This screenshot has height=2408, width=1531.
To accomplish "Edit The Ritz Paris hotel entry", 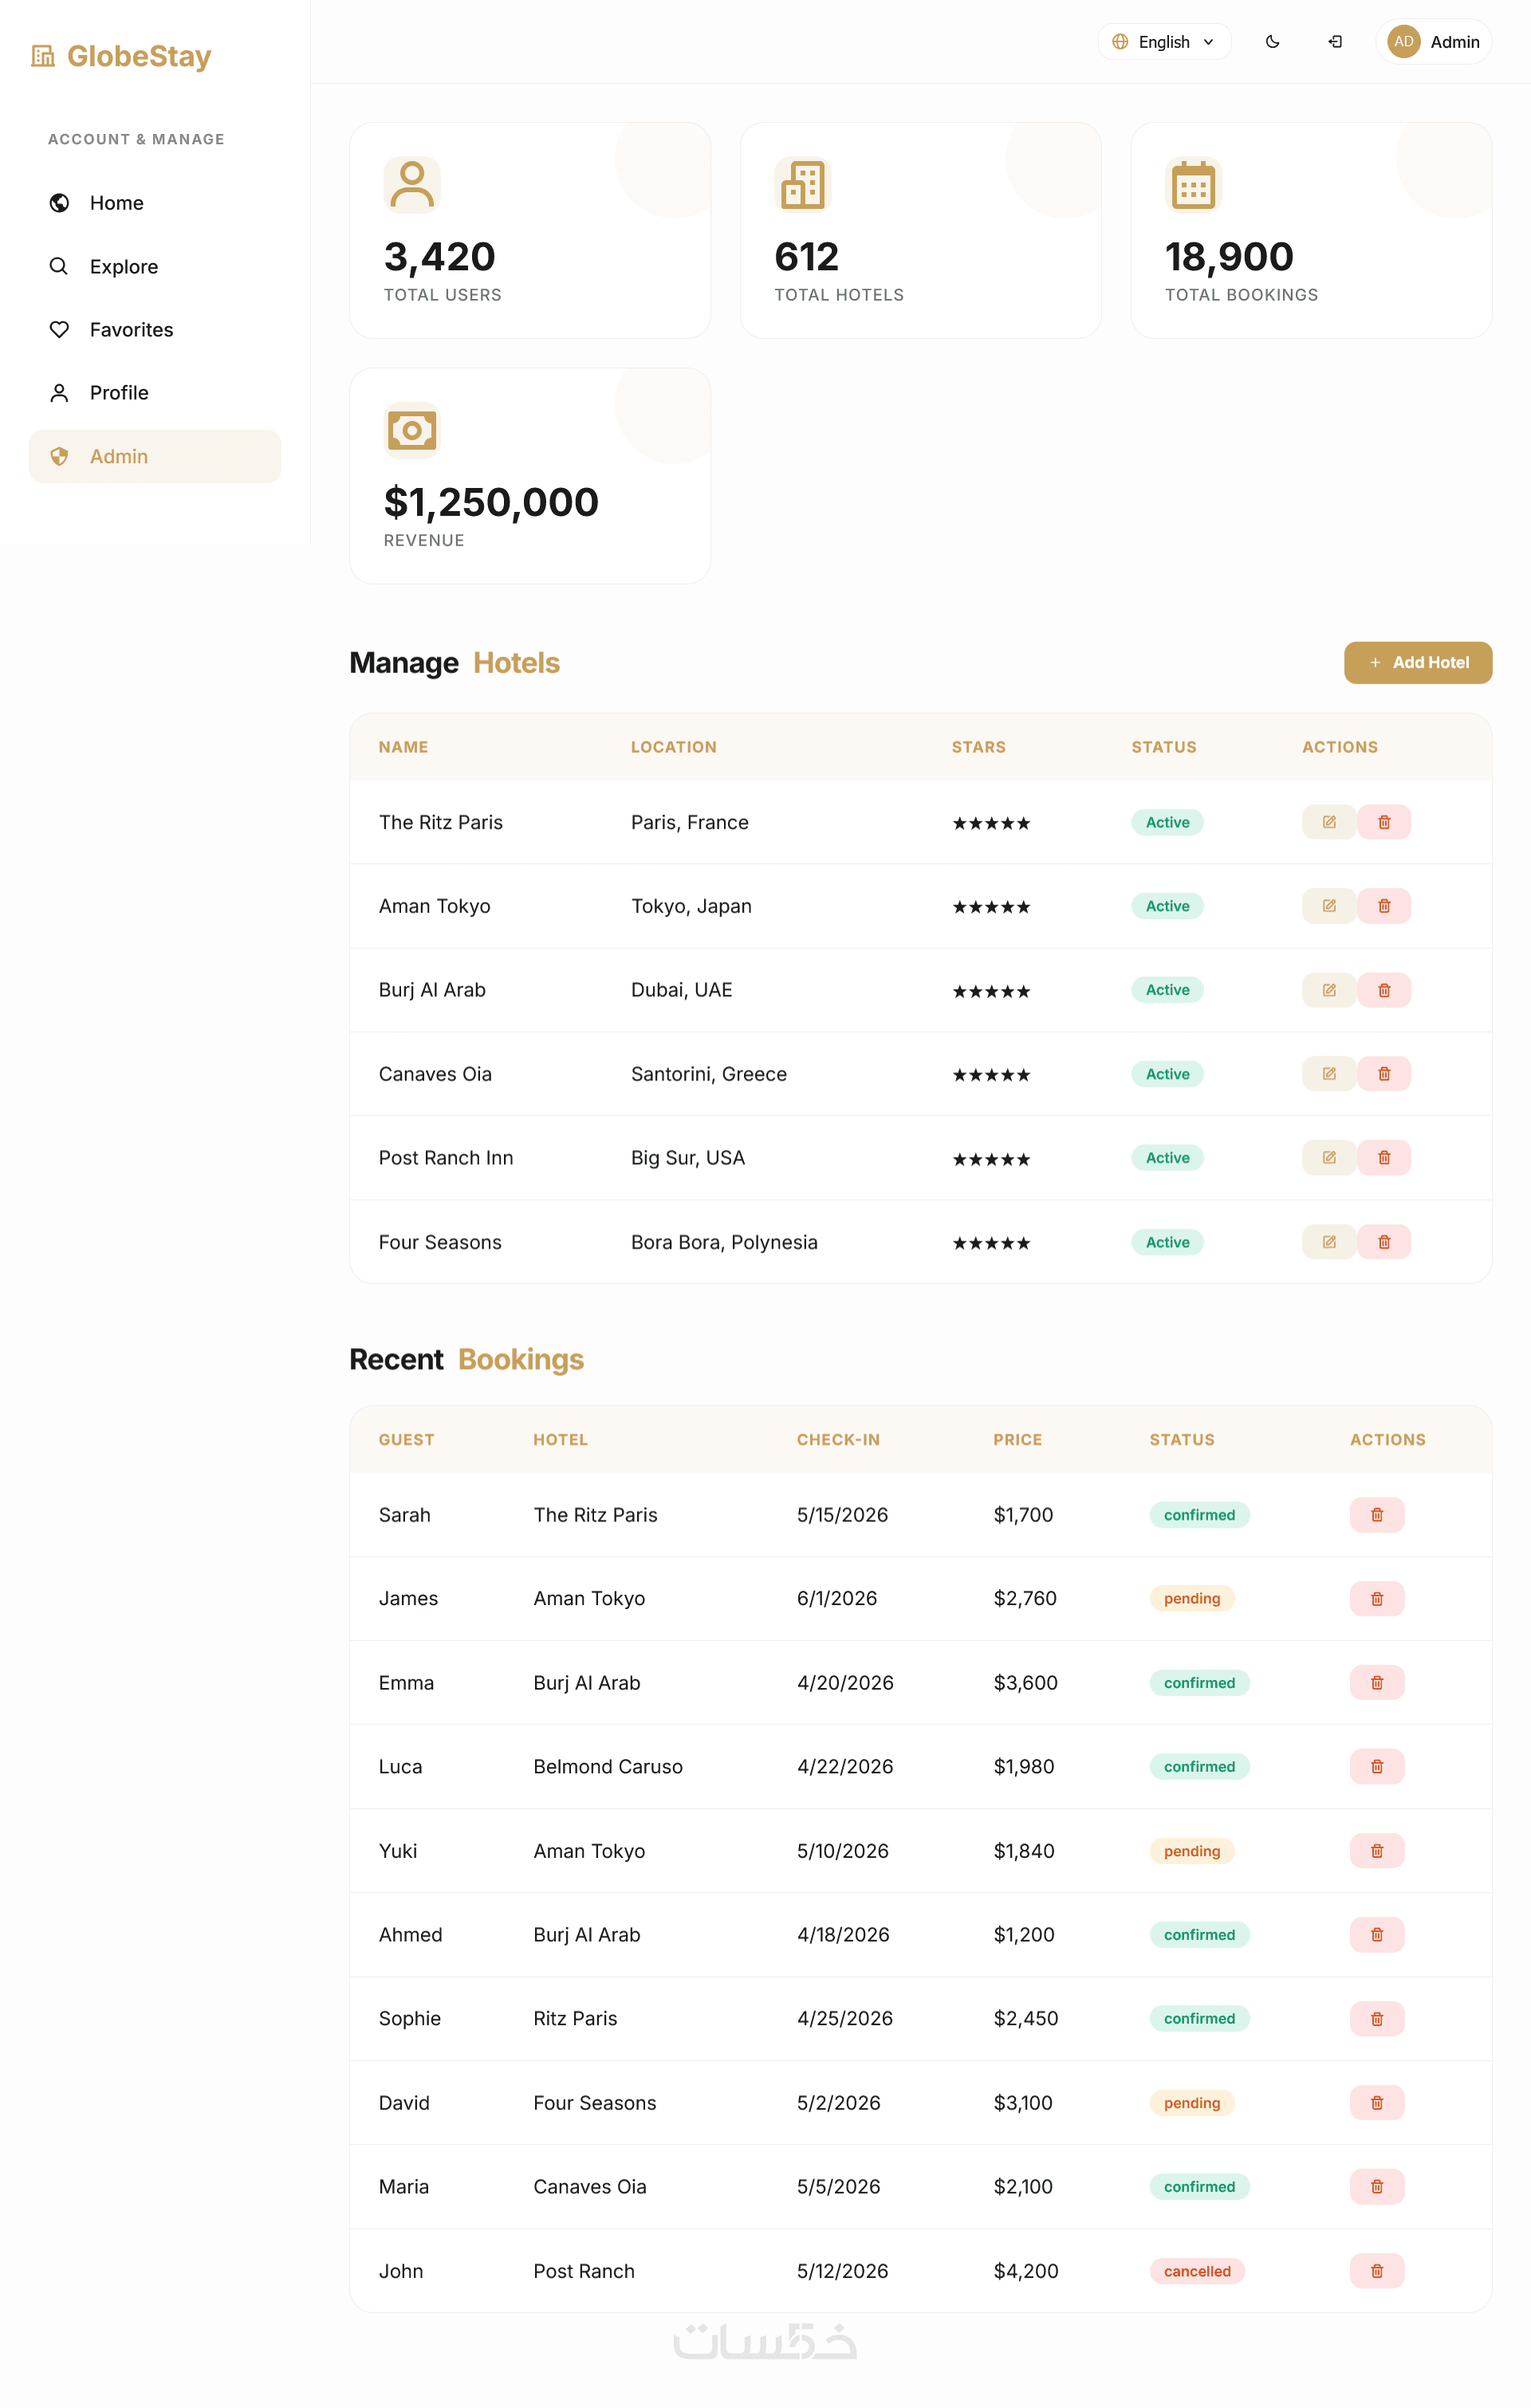I will [1328, 822].
